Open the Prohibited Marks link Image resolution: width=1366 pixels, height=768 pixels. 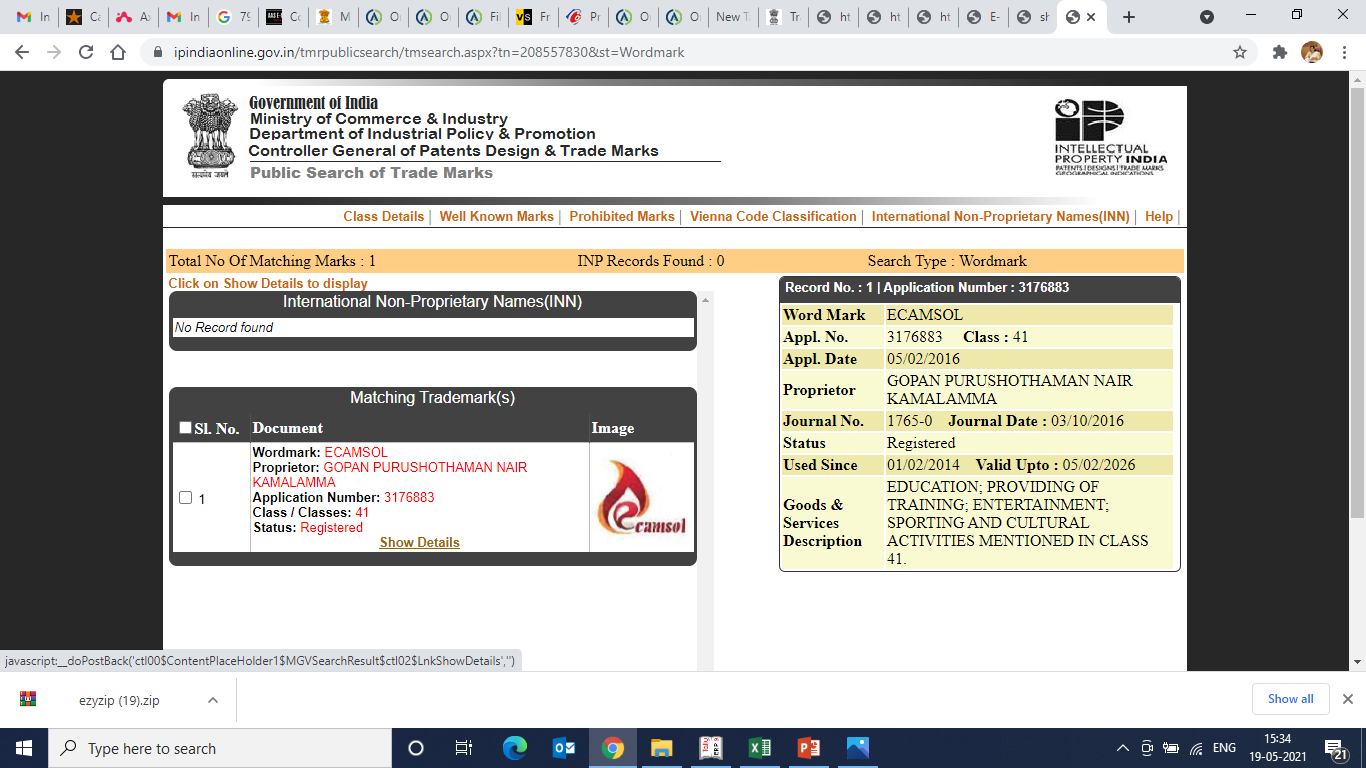[x=622, y=216]
